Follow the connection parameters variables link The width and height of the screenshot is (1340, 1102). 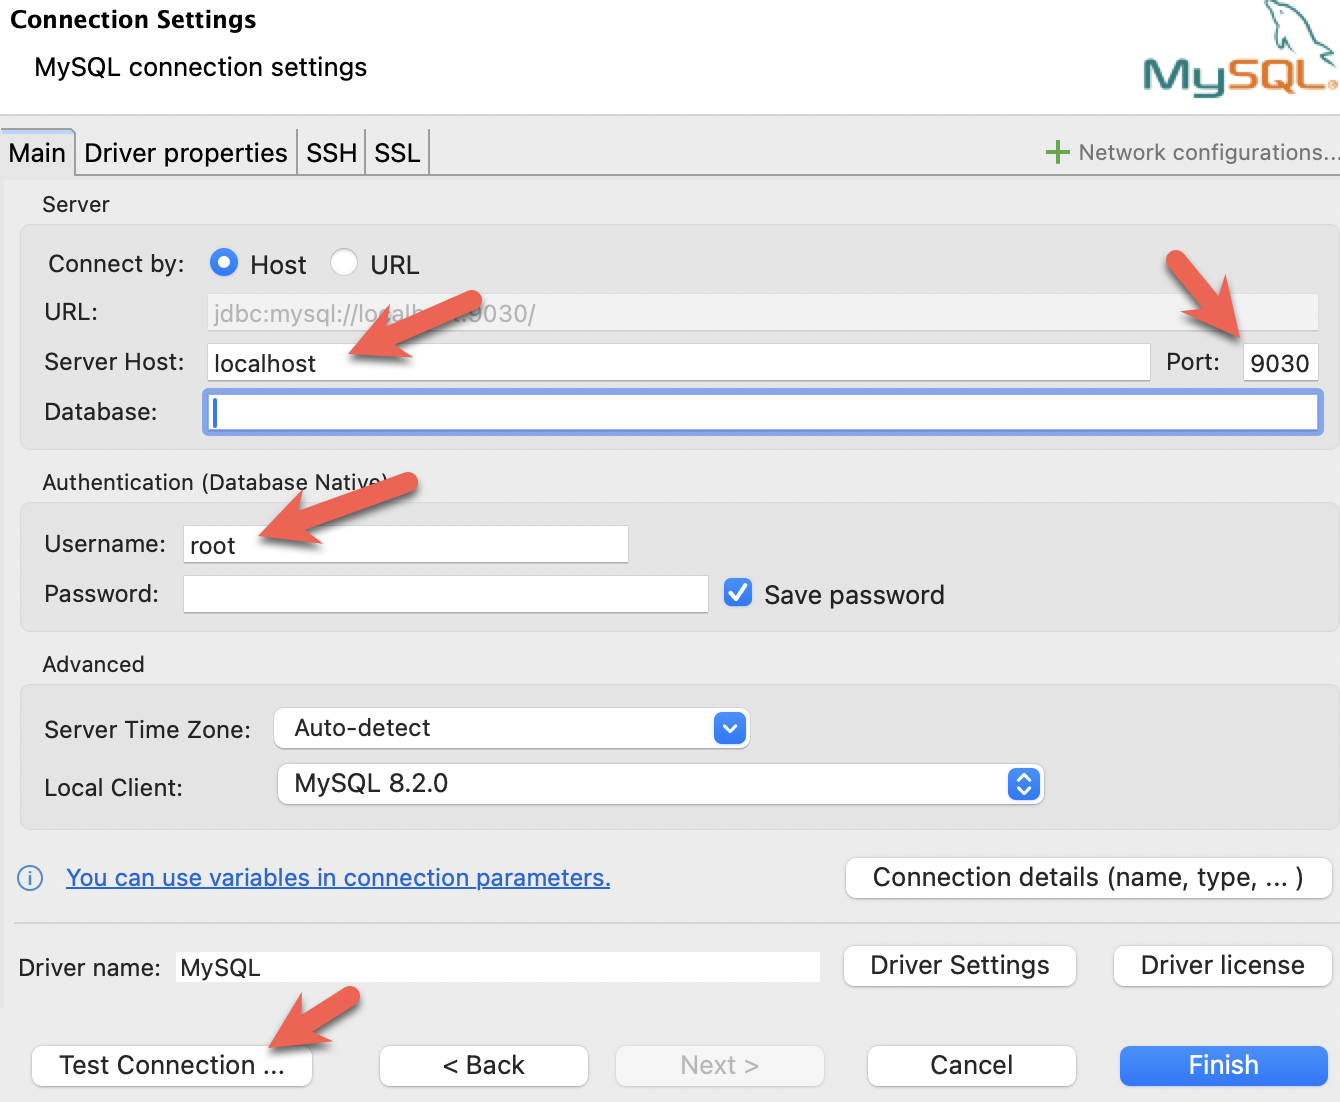(x=338, y=877)
